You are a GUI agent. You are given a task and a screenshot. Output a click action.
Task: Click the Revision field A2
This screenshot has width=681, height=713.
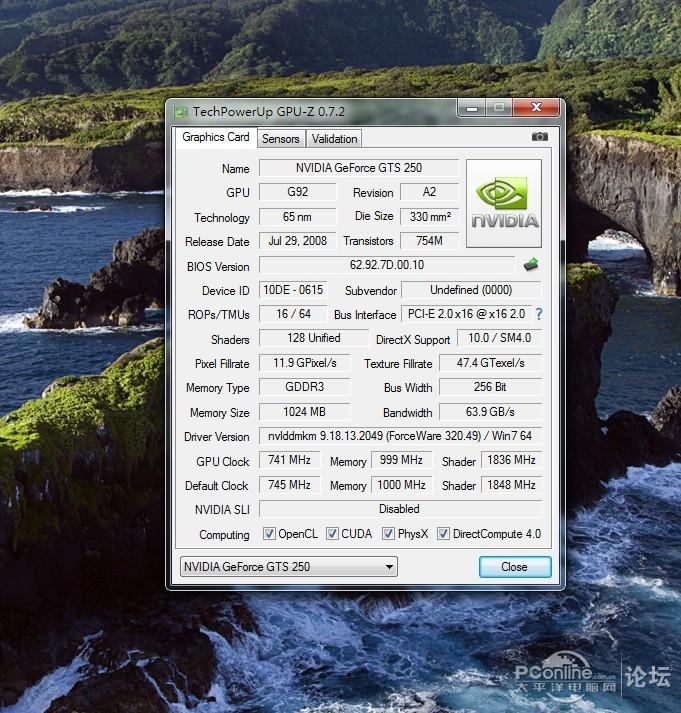point(430,192)
